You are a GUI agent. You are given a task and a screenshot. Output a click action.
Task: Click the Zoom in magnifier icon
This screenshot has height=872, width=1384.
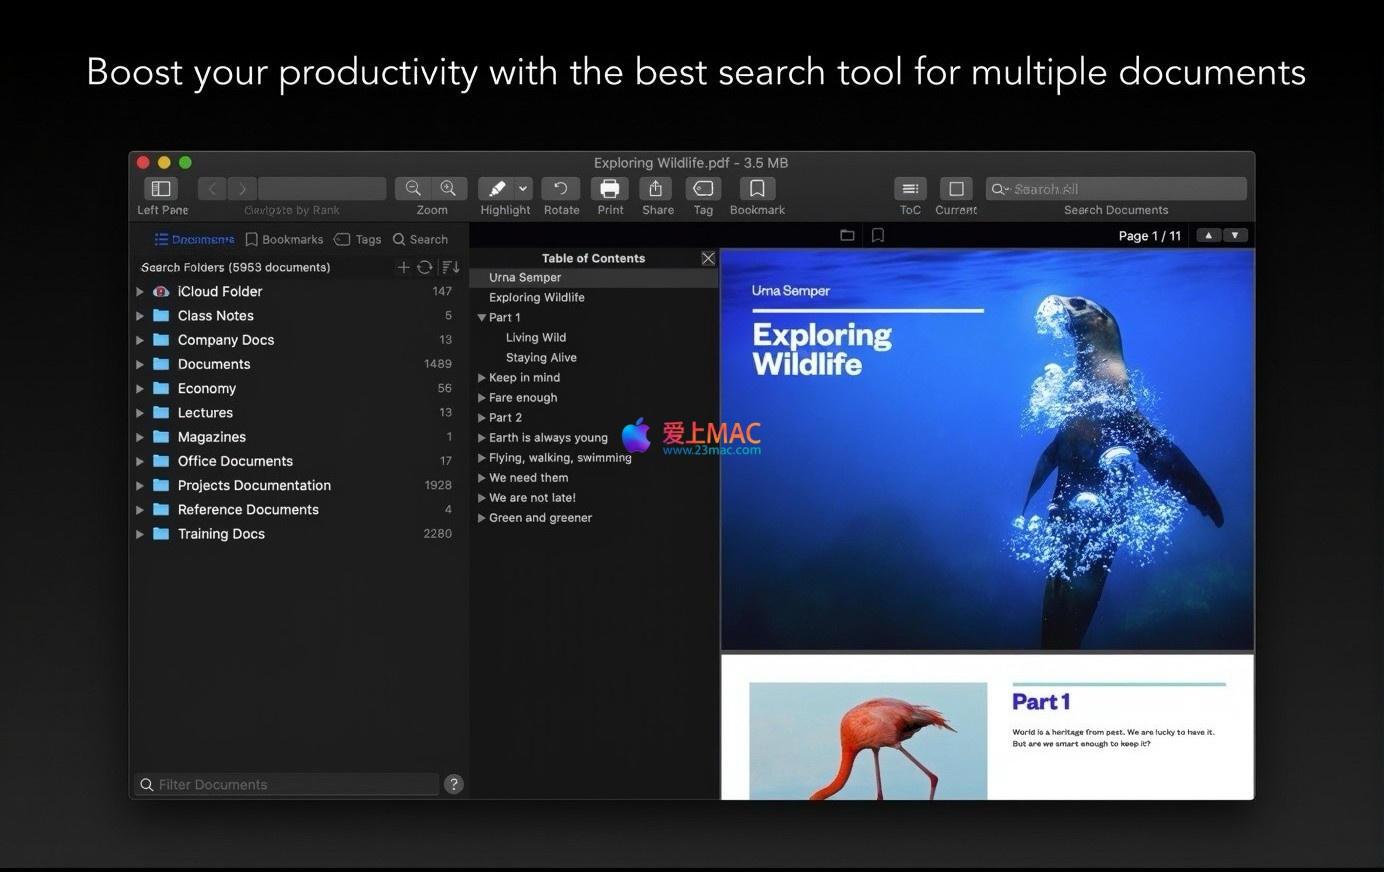click(x=449, y=189)
